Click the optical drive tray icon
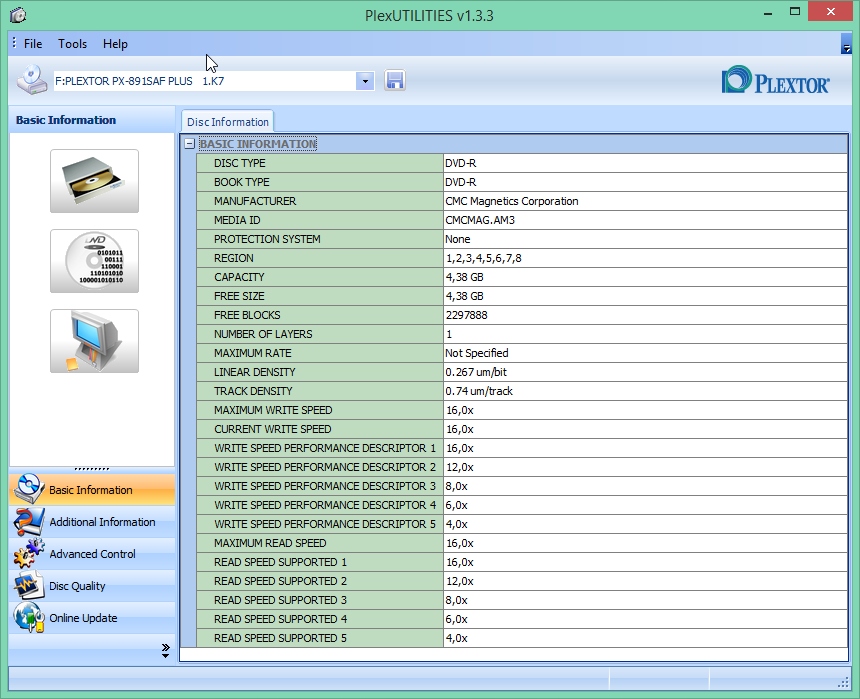This screenshot has height=699, width=860. (94, 181)
